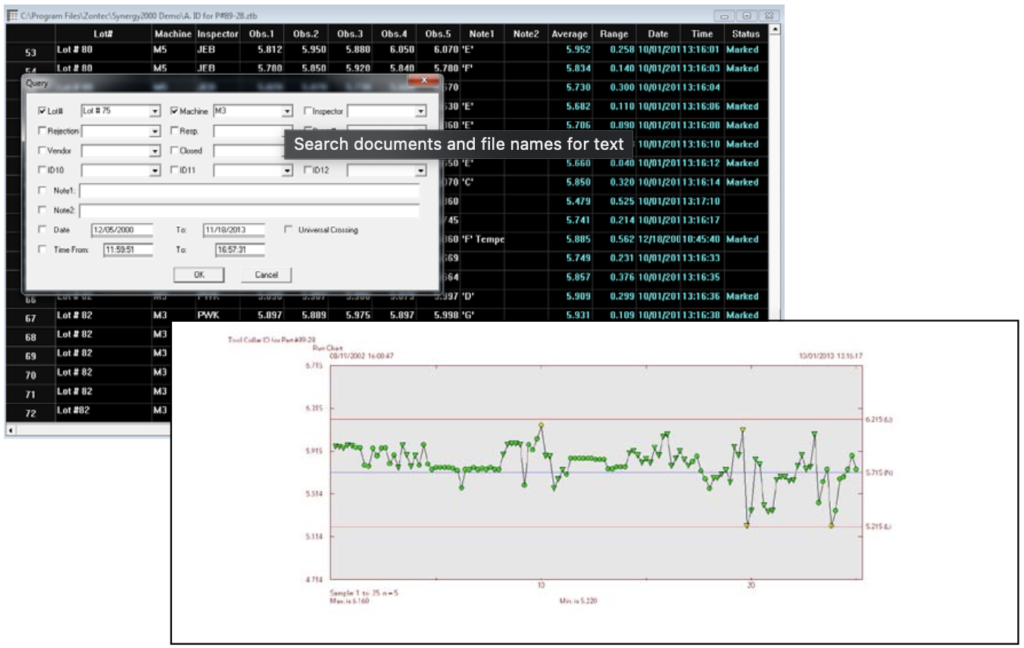The height and width of the screenshot is (648, 1024).
Task: Select row number 67 in the table
Action: pos(31,318)
